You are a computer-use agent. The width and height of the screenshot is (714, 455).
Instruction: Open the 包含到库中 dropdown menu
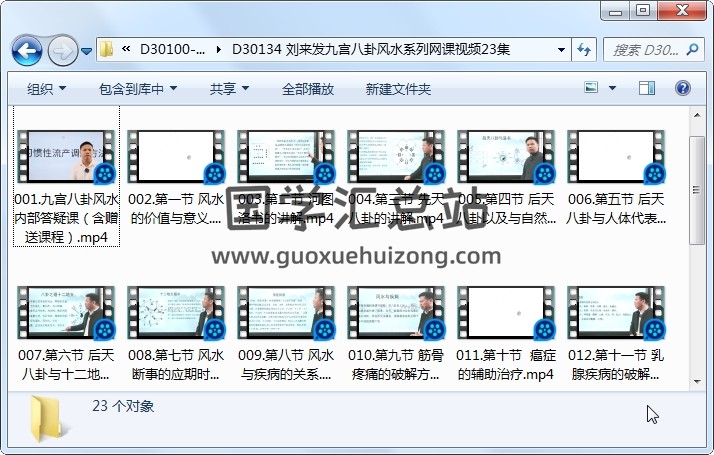[x=138, y=89]
